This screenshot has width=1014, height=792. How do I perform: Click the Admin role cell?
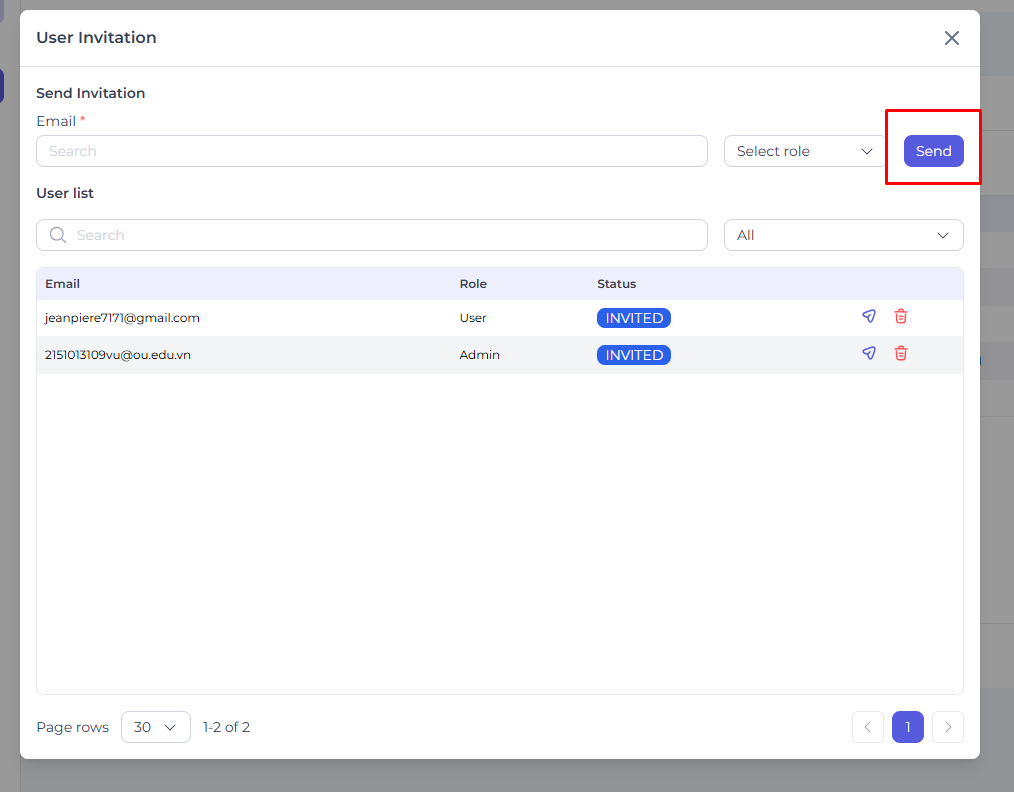(480, 355)
